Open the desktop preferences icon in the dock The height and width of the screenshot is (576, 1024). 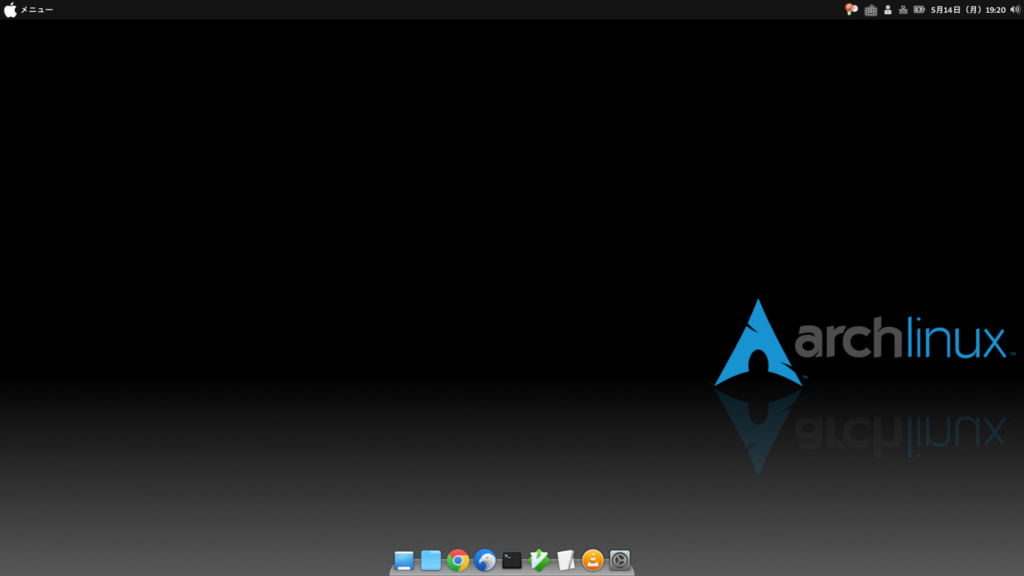point(404,561)
